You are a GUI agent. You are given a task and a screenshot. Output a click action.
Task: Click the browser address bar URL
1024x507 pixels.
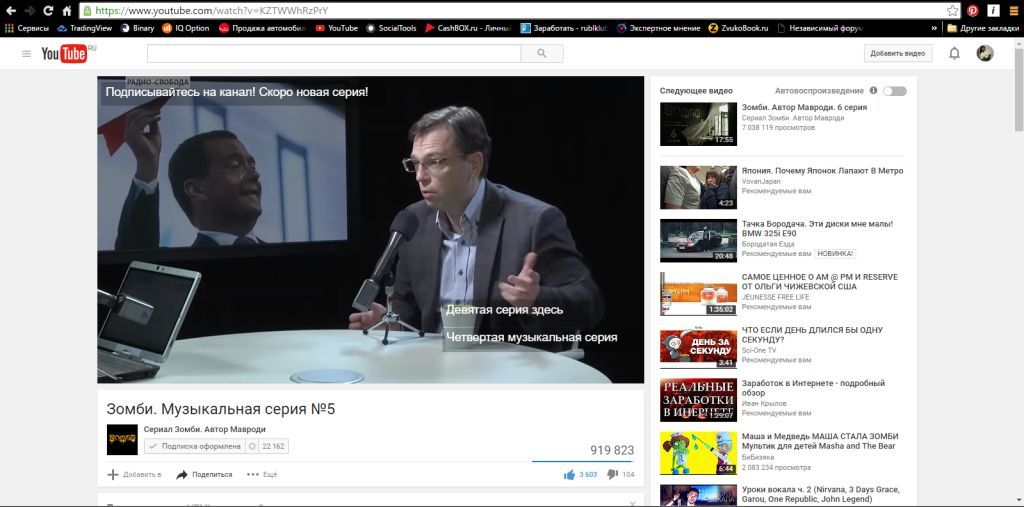pos(211,10)
